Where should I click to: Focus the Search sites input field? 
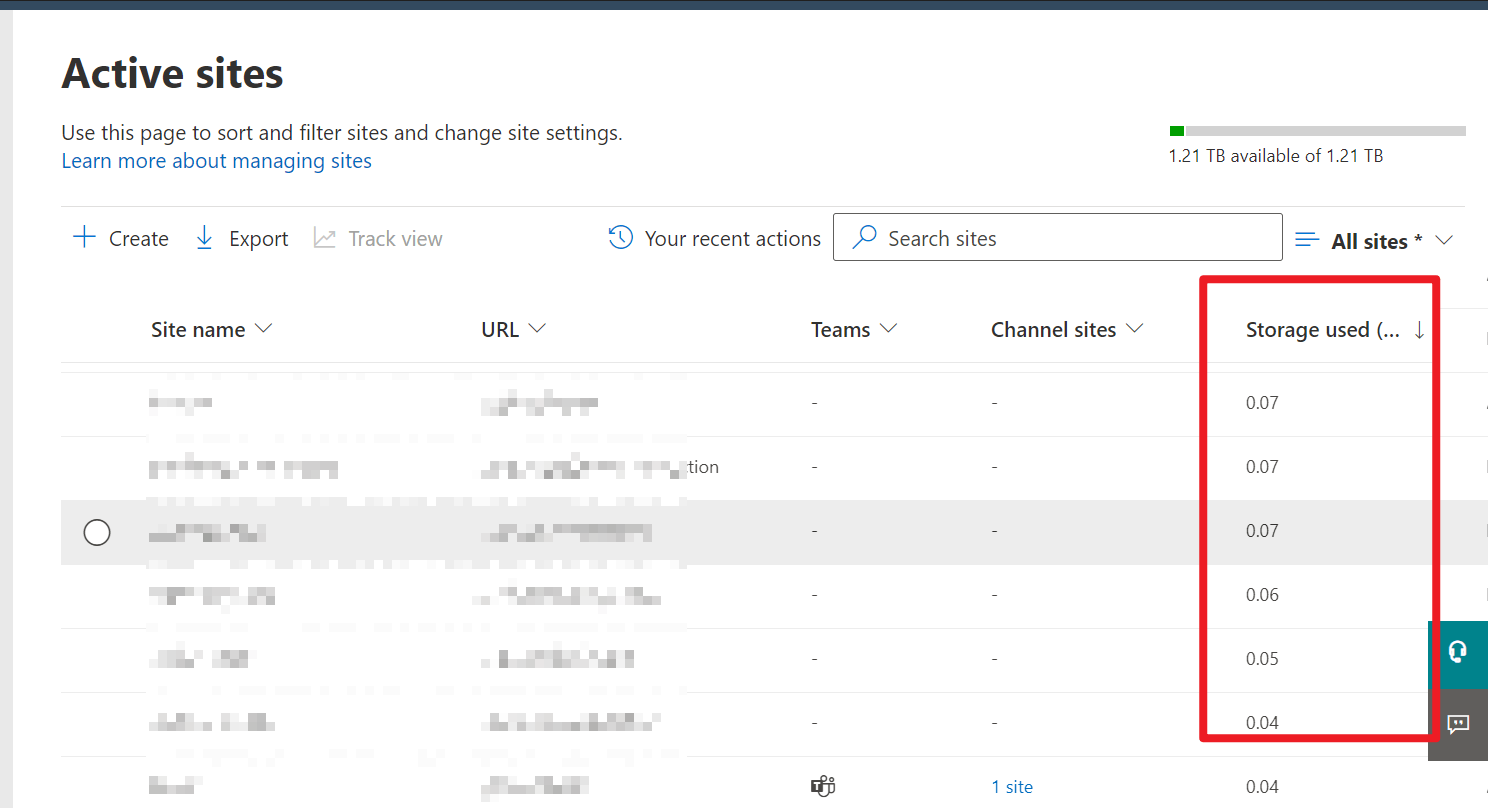[1057, 238]
